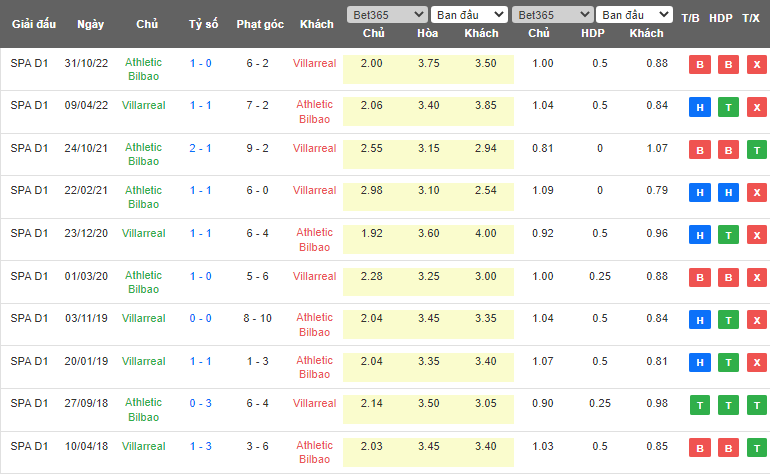Click the T/X badge in the 31/10/22 row
Viewport: 770px width, 474px height.
[x=757, y=64]
